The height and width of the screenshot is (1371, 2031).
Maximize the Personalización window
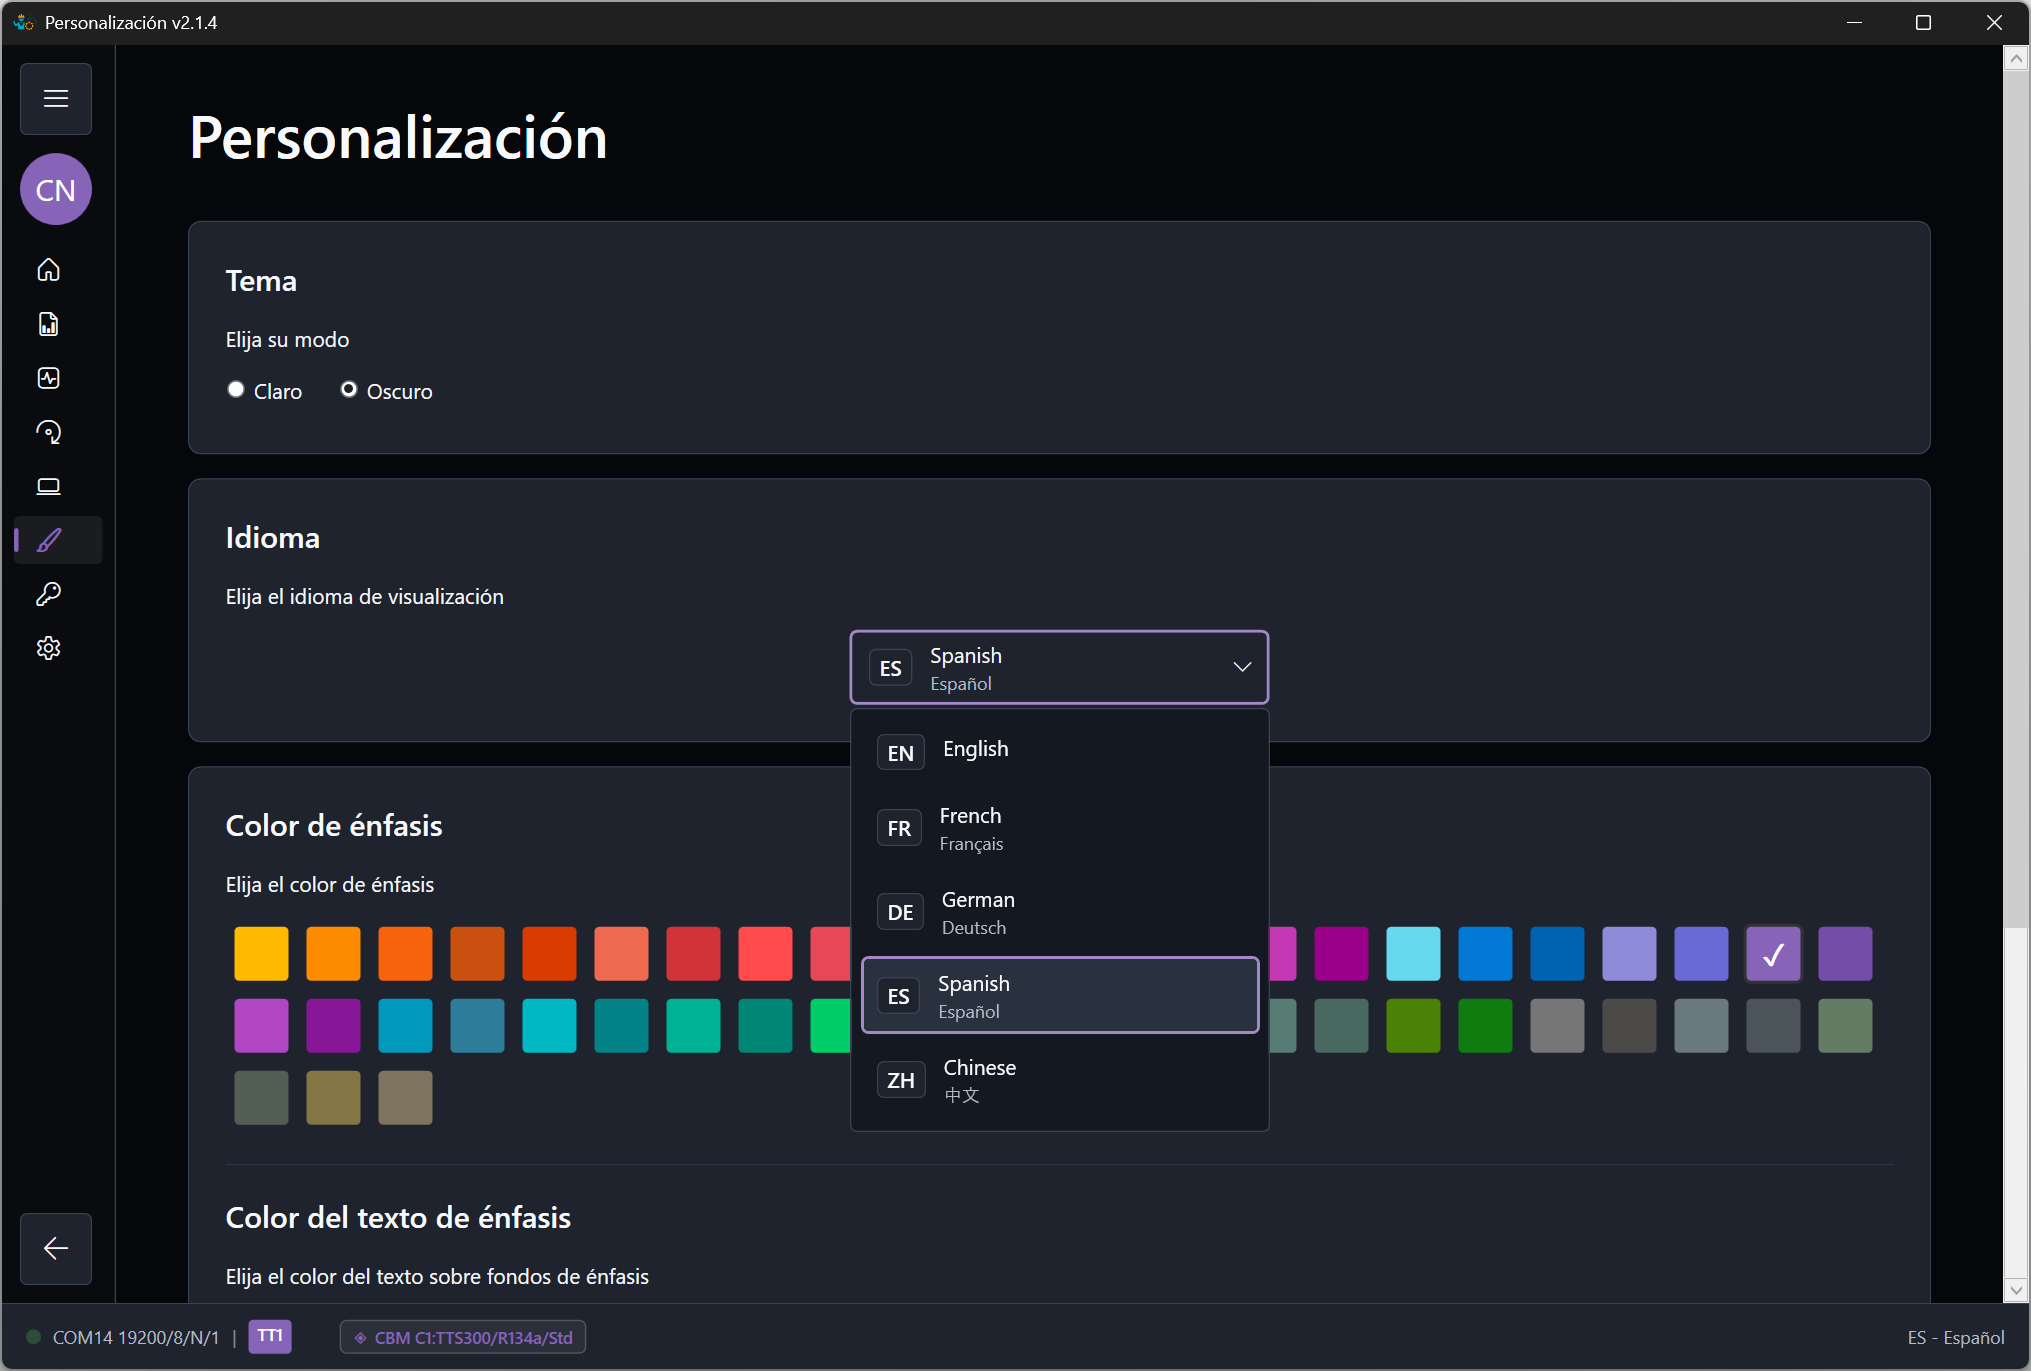tap(1923, 22)
